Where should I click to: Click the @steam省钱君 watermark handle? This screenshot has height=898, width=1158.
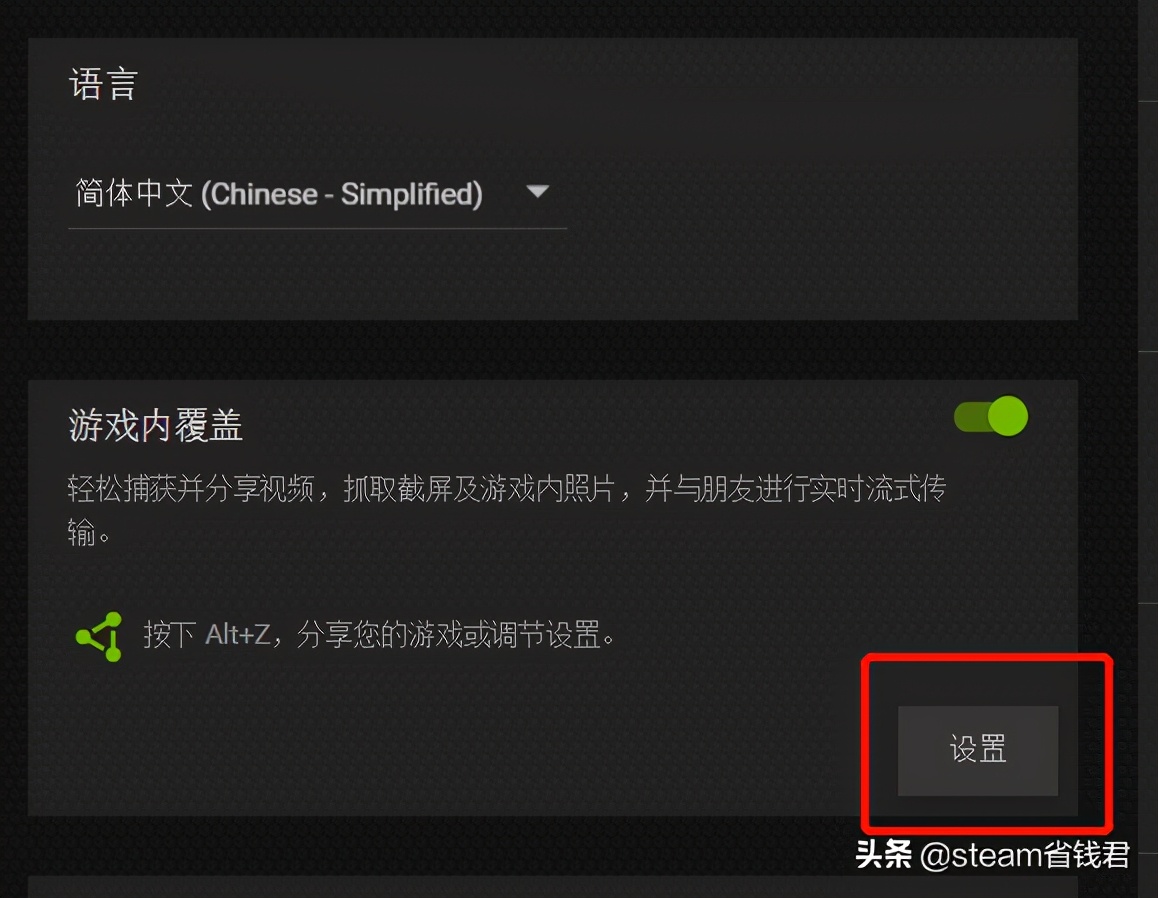1025,856
